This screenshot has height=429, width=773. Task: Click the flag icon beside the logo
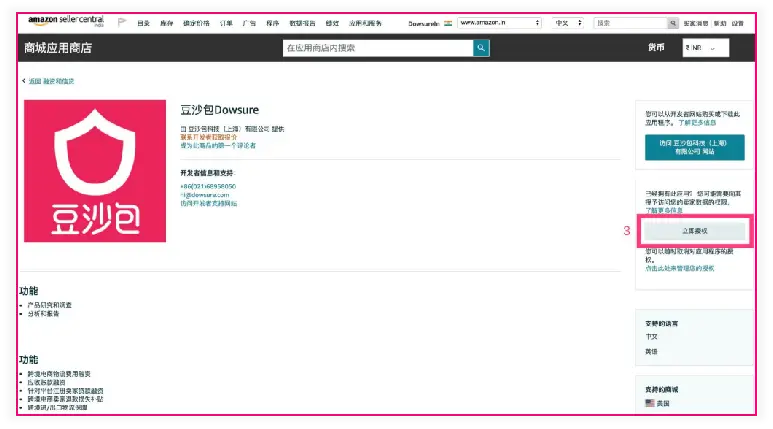(x=122, y=22)
